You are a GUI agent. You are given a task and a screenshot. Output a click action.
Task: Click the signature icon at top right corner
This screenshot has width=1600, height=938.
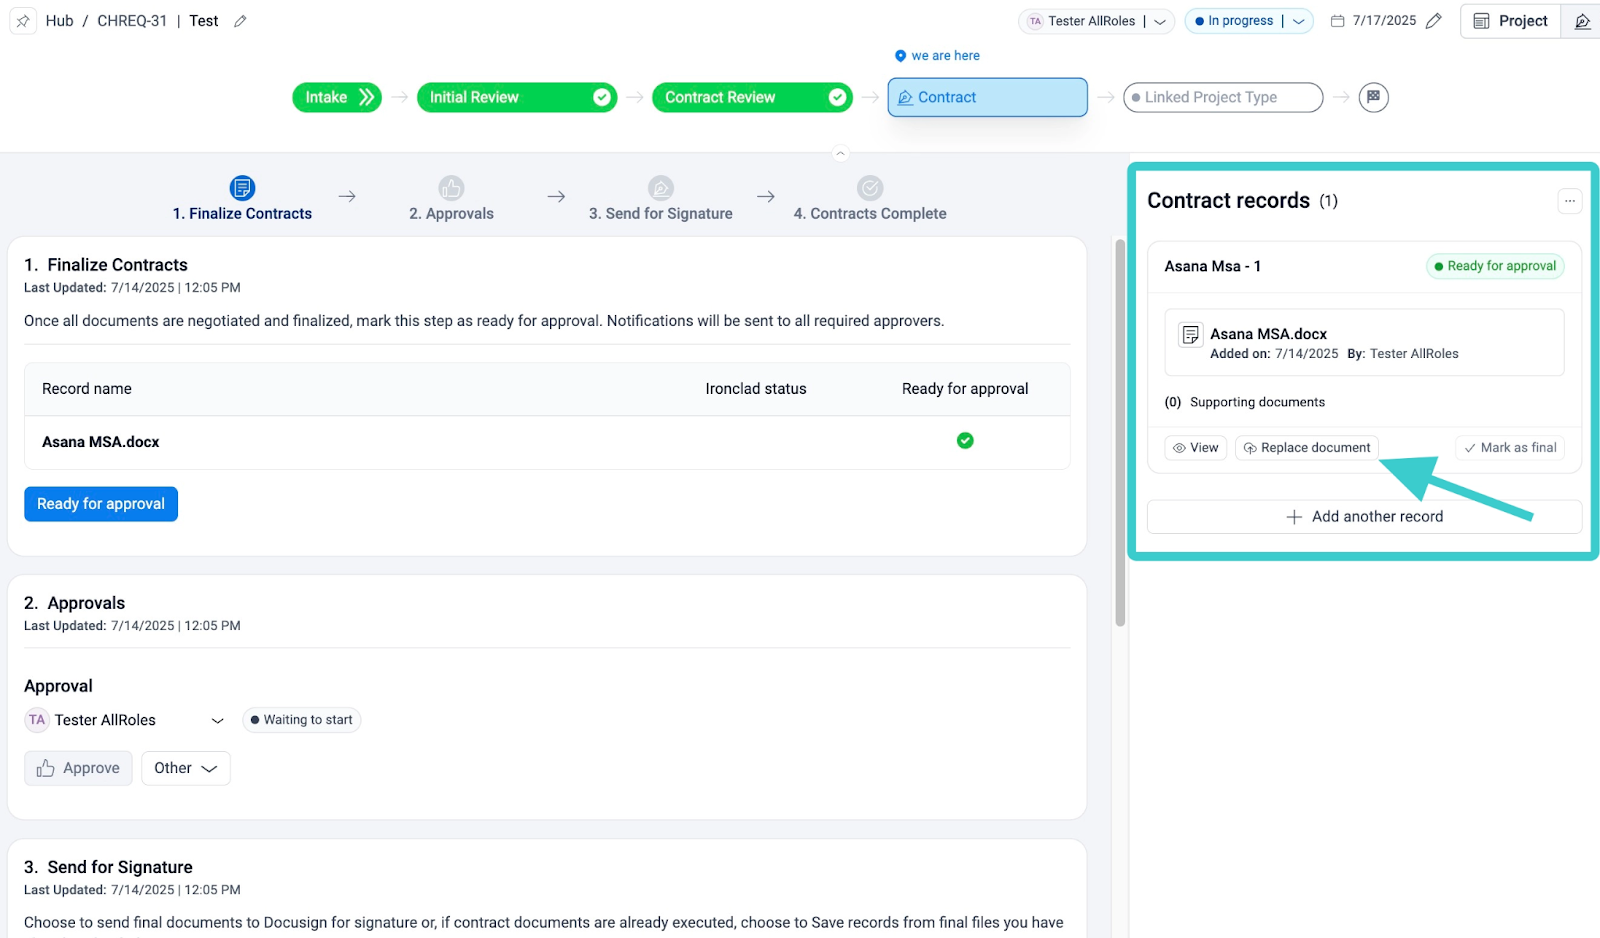pos(1582,21)
